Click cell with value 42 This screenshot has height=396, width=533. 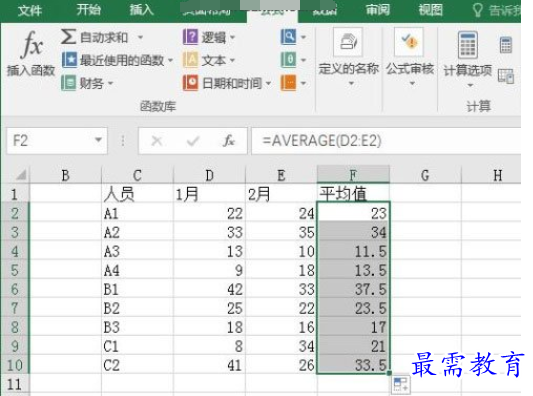(x=209, y=289)
